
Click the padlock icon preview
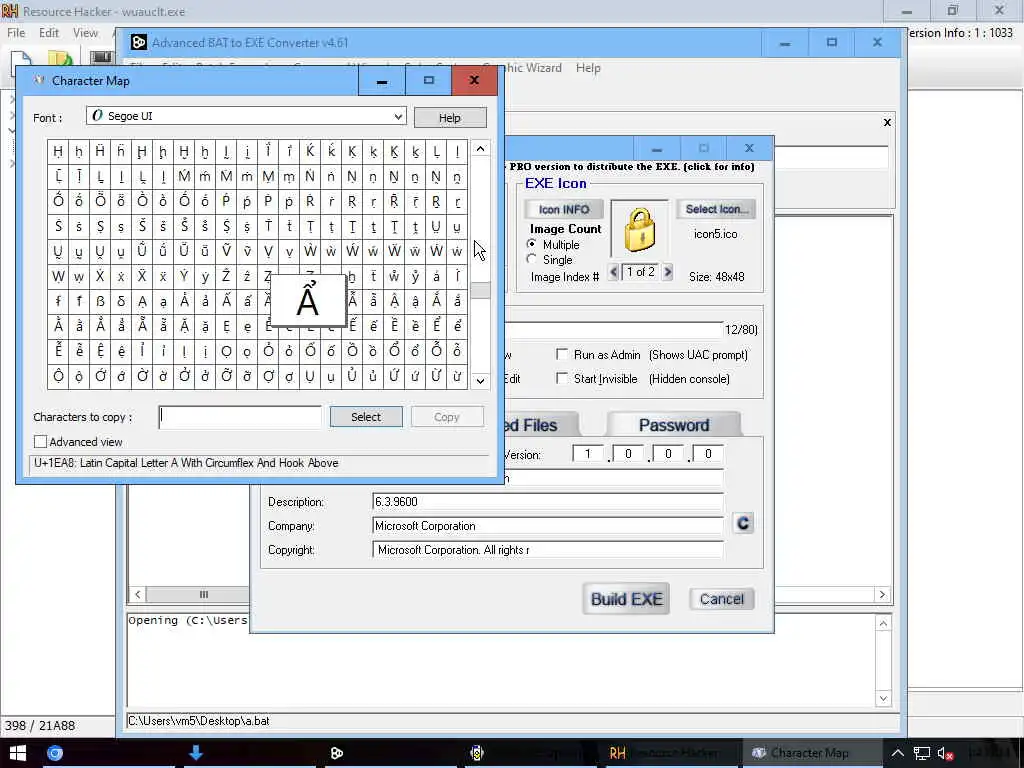pyautogui.click(x=639, y=229)
